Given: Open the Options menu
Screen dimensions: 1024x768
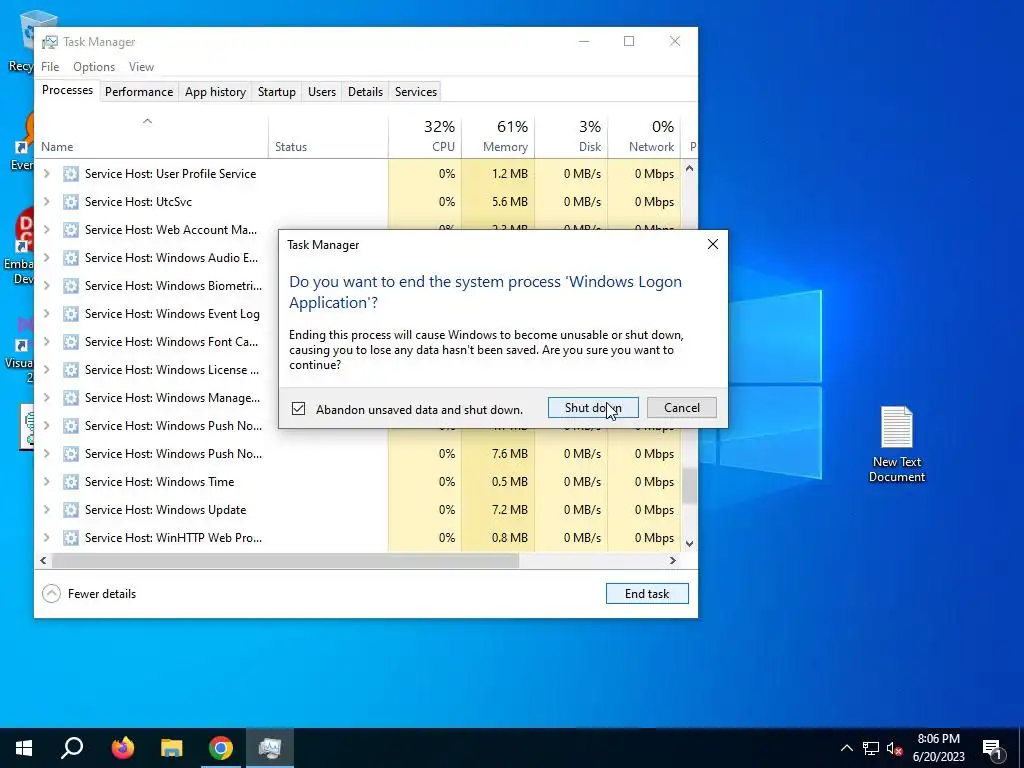Looking at the screenshot, I should 94,67.
